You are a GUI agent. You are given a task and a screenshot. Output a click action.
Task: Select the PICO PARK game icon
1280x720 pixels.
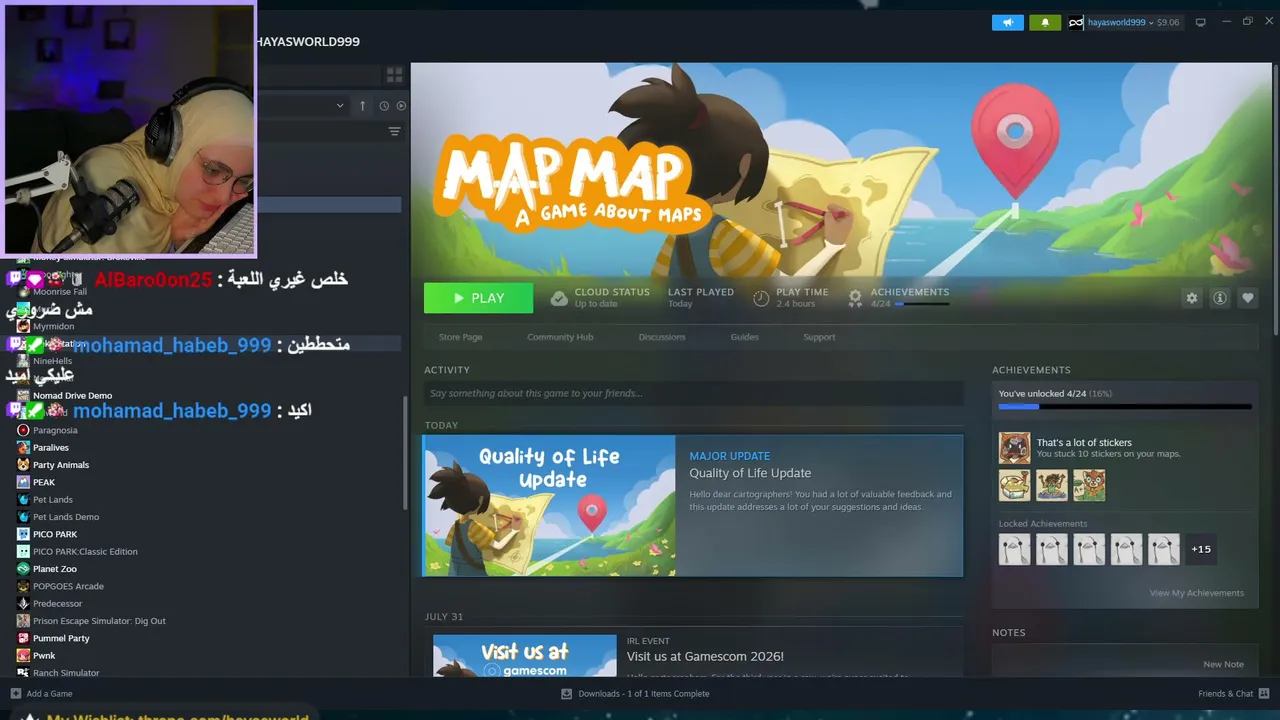(23, 534)
